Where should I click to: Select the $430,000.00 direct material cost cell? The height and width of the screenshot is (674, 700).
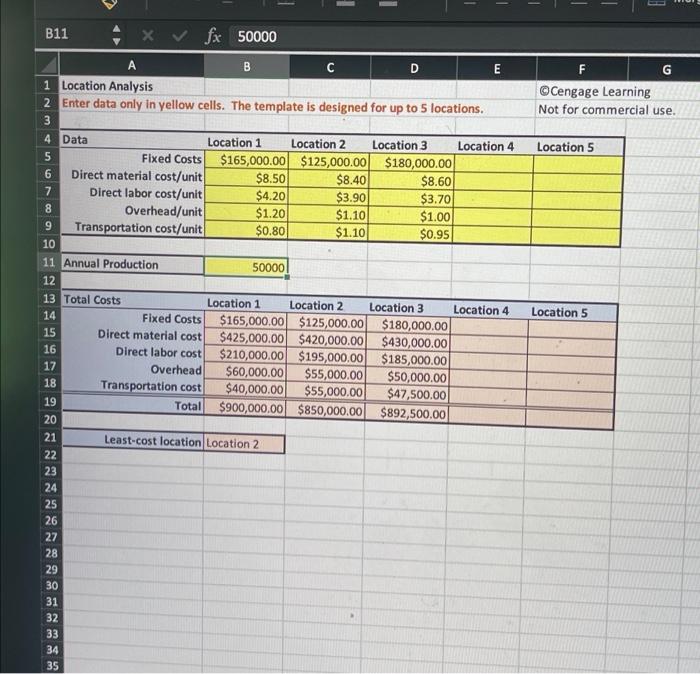pyautogui.click(x=407, y=342)
